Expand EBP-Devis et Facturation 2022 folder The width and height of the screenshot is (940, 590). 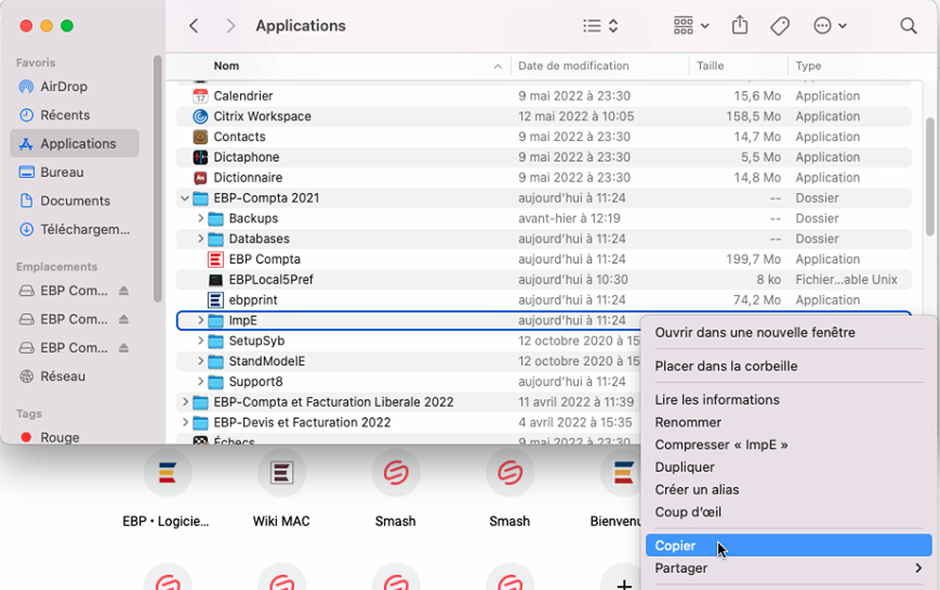[185, 422]
